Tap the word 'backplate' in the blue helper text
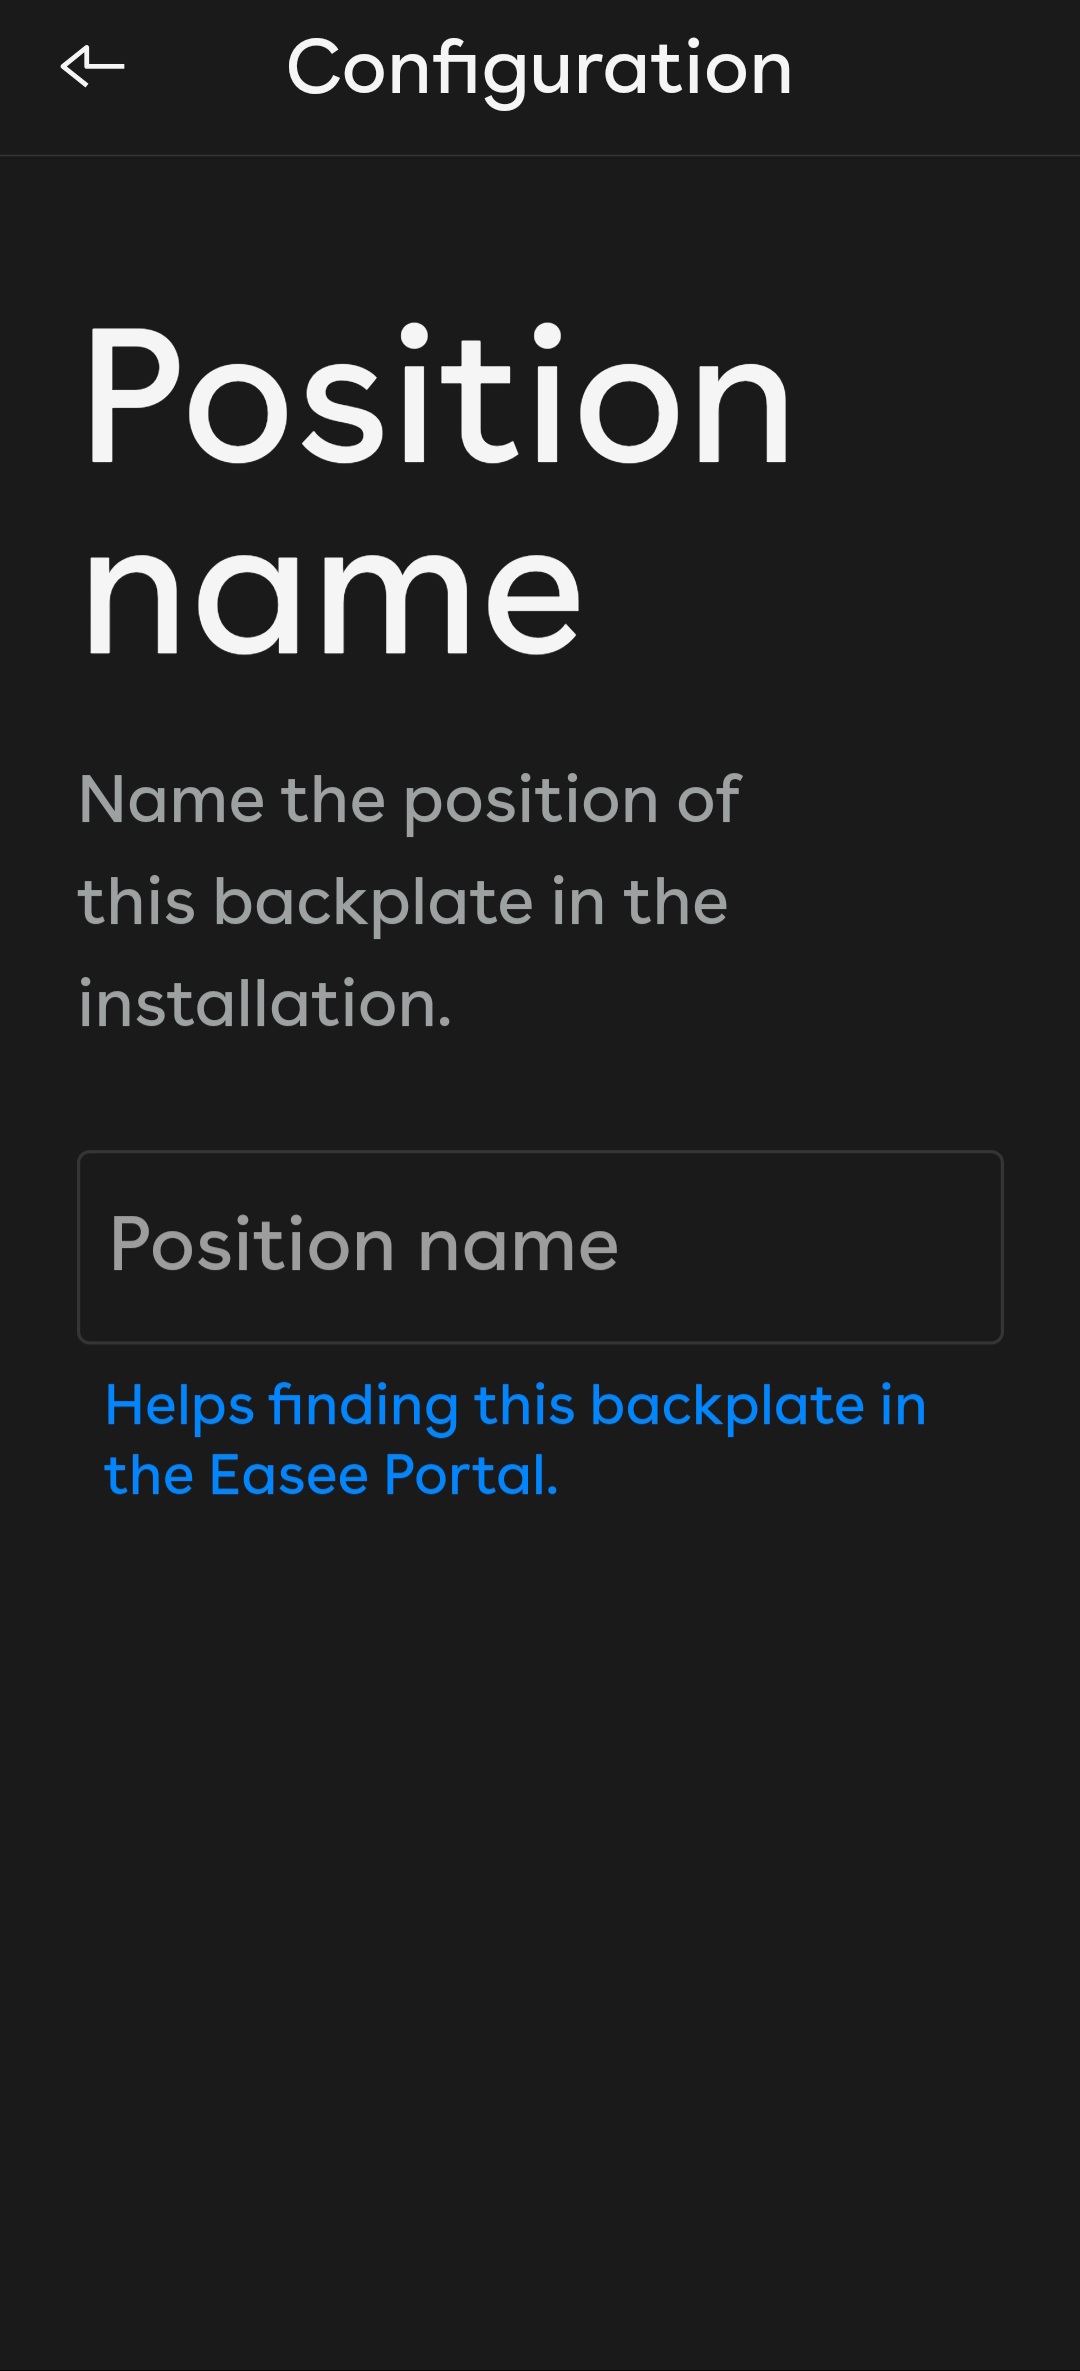Viewport: 1080px width, 2371px height. tap(727, 1406)
